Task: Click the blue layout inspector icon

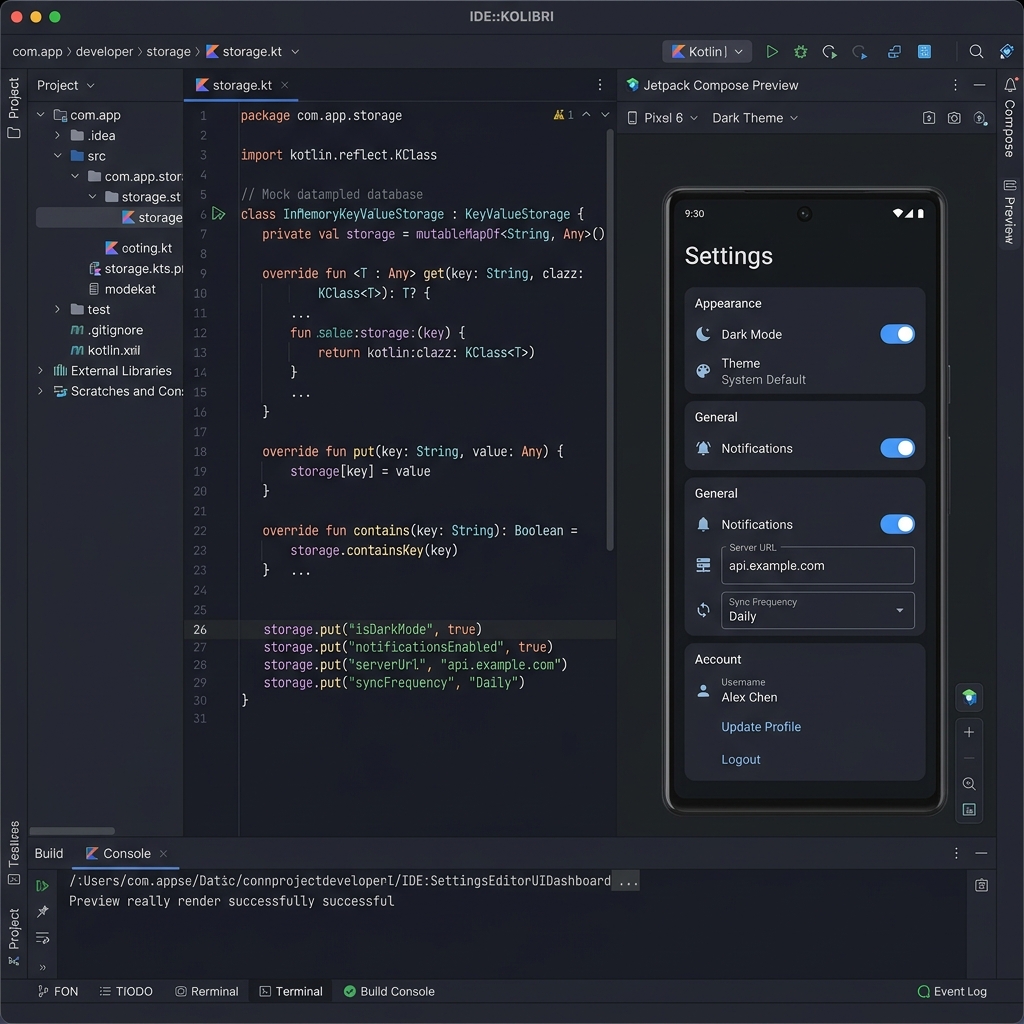Action: (924, 52)
